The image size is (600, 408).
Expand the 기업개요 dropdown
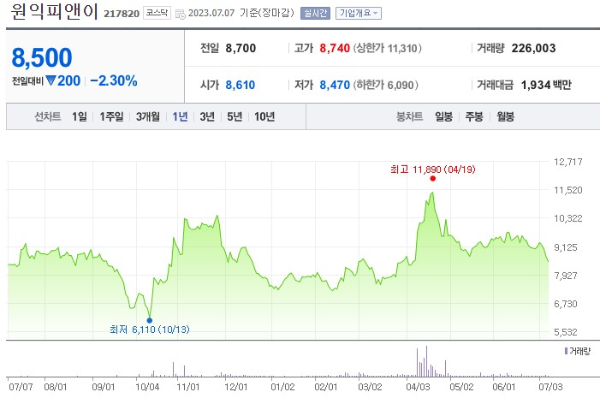coord(358,13)
